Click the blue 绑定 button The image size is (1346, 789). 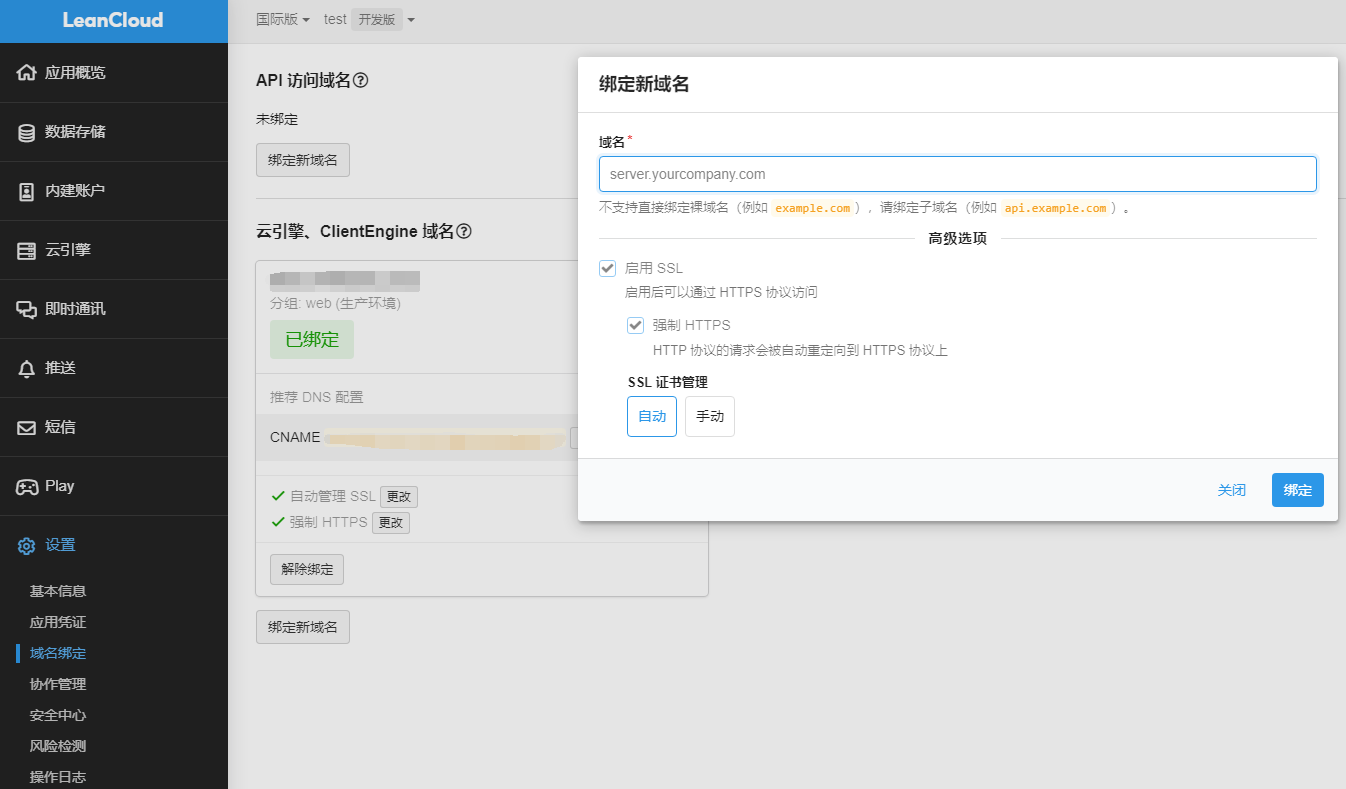coord(1297,490)
